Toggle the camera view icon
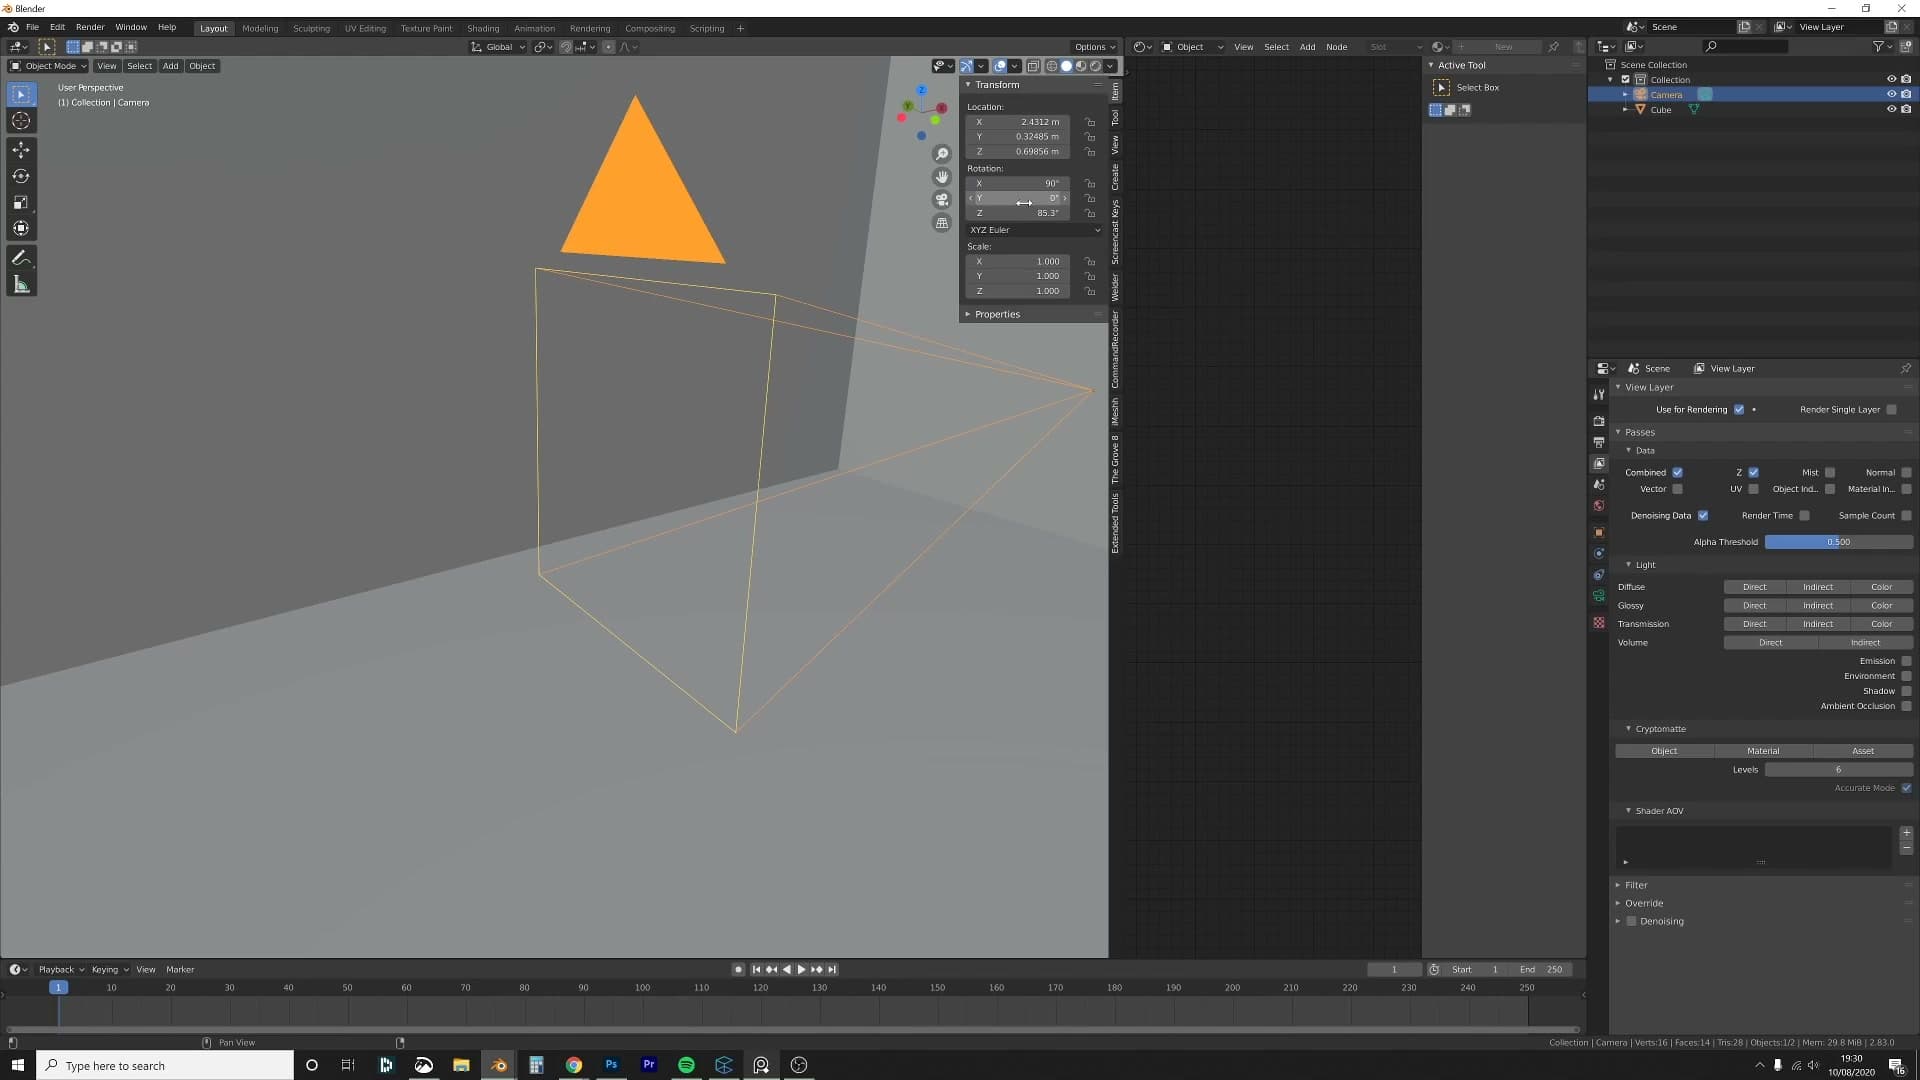1920x1080 pixels. click(942, 200)
